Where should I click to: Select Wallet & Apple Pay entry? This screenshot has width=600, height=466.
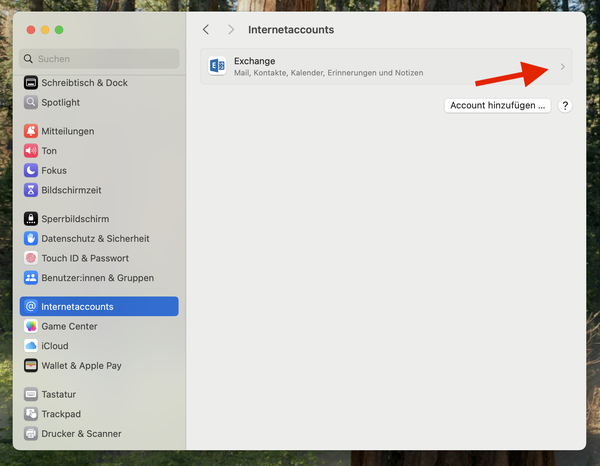click(81, 366)
